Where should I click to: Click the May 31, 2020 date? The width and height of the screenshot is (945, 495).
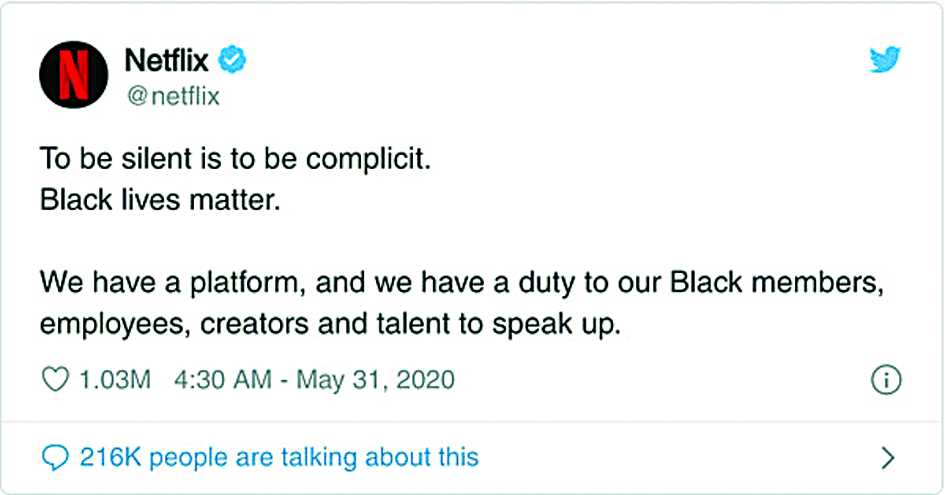pos(375,380)
